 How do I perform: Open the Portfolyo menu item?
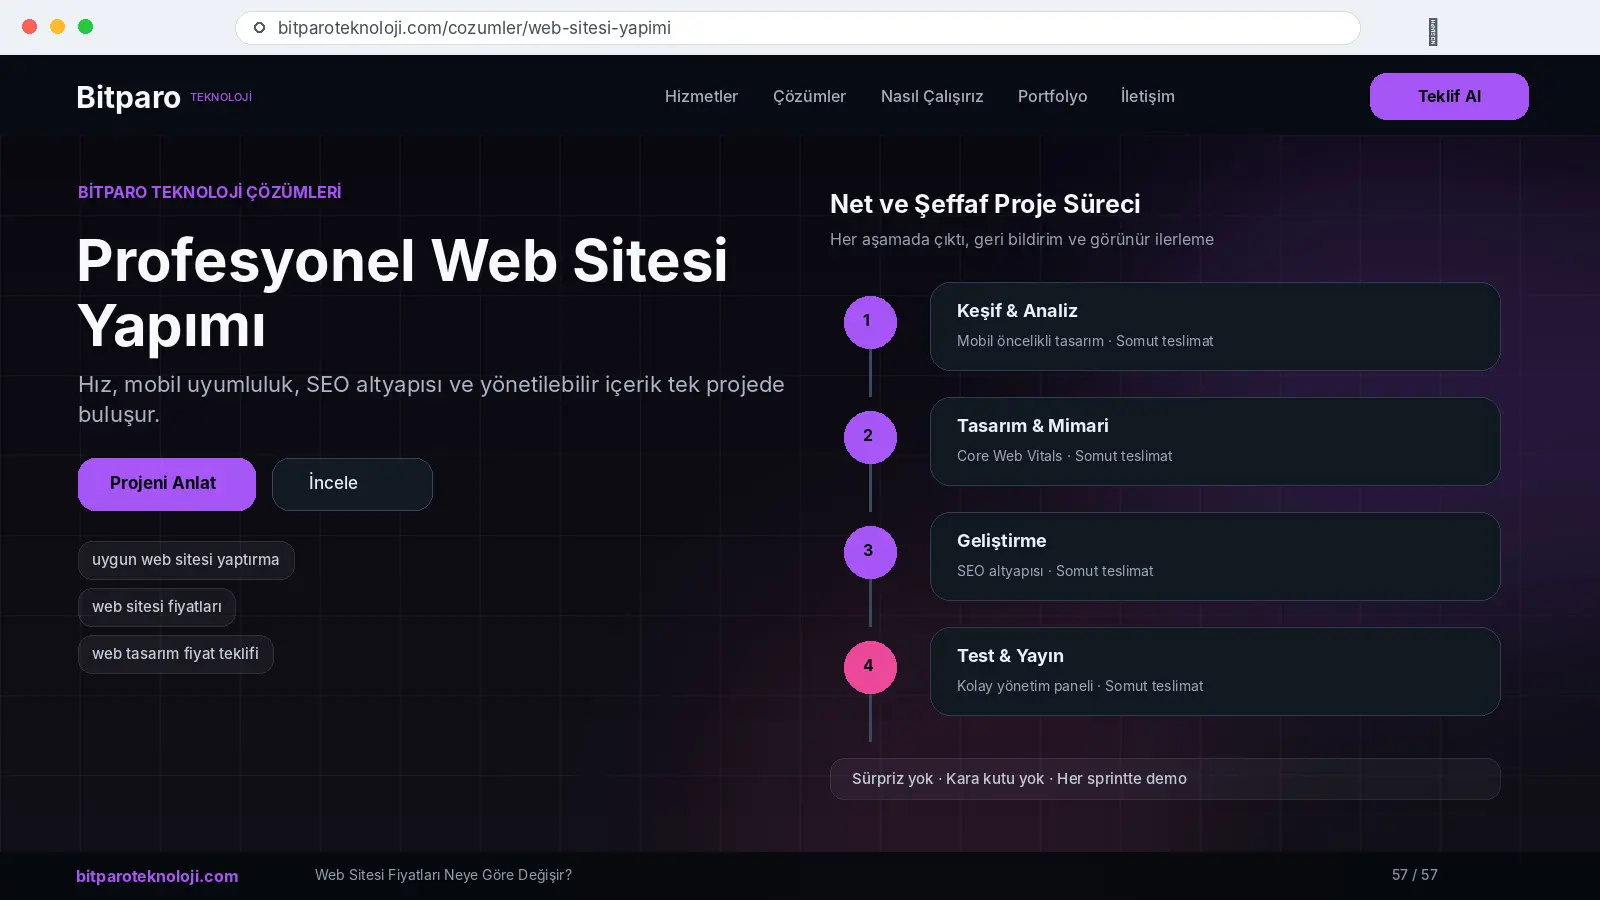[x=1052, y=96]
